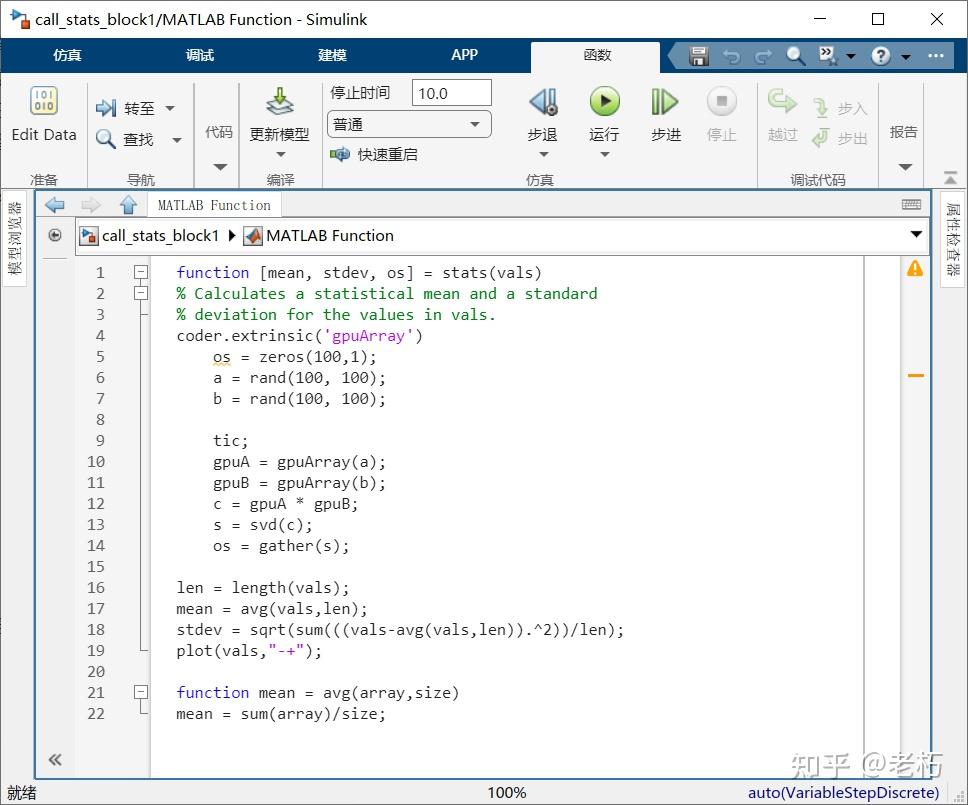Switch to the 仿真 tab
The width and height of the screenshot is (968, 805).
pos(67,55)
